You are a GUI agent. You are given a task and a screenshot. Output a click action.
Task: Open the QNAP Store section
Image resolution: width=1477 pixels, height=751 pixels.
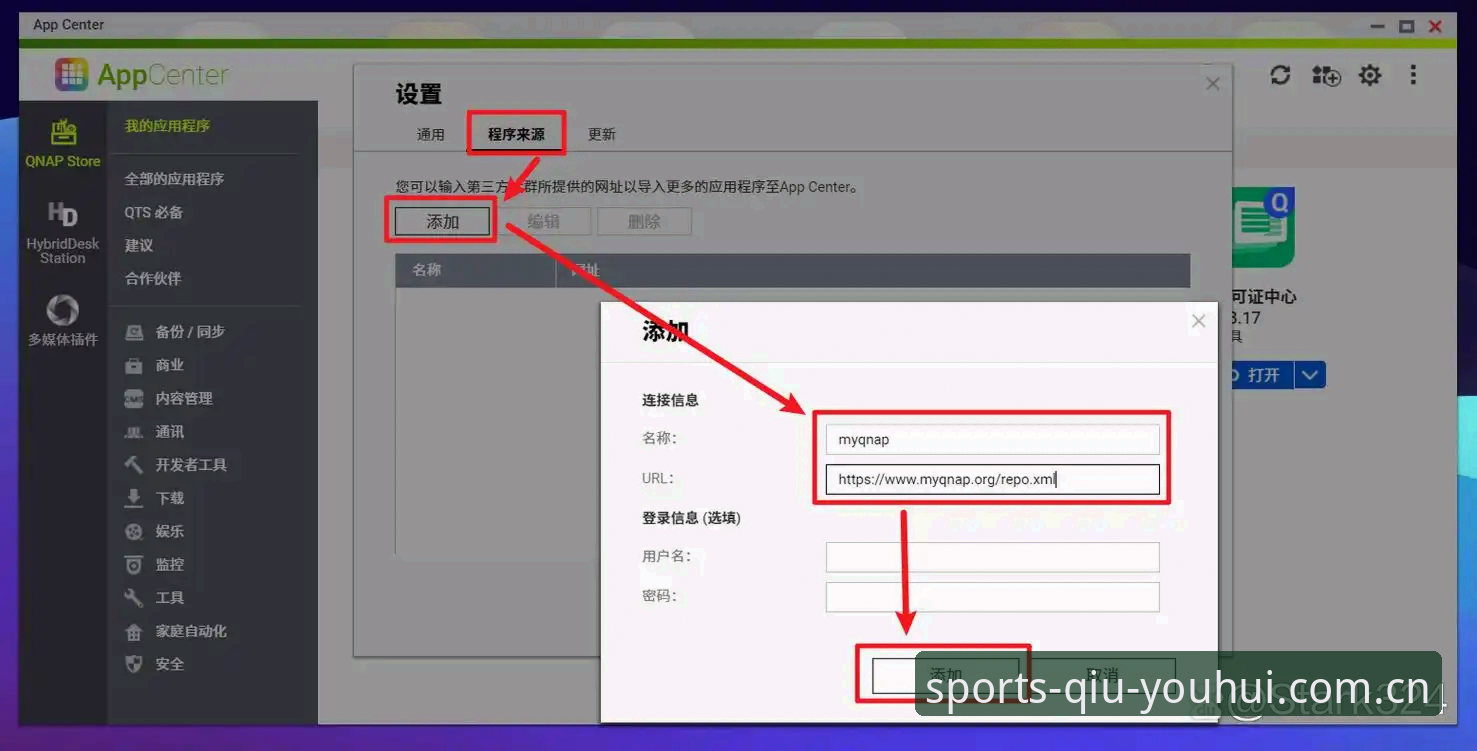[x=63, y=143]
